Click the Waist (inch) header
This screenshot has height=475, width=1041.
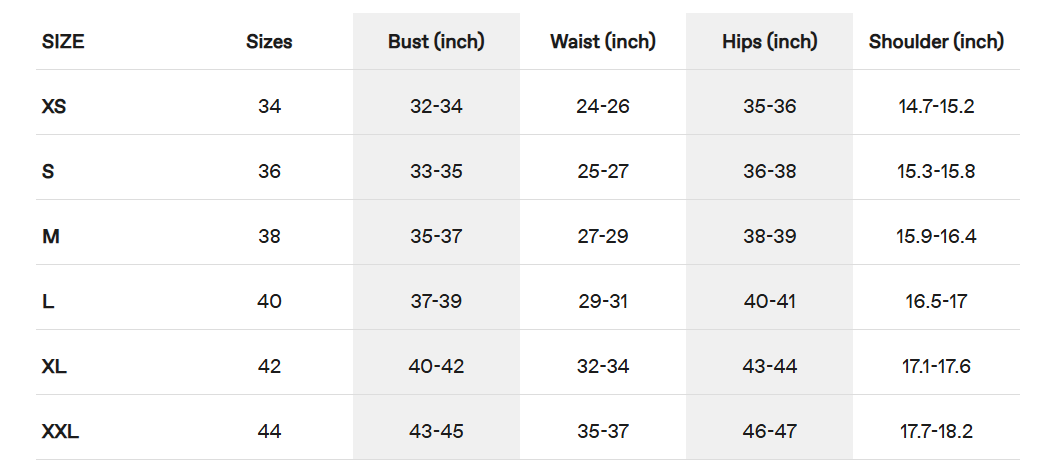(603, 42)
